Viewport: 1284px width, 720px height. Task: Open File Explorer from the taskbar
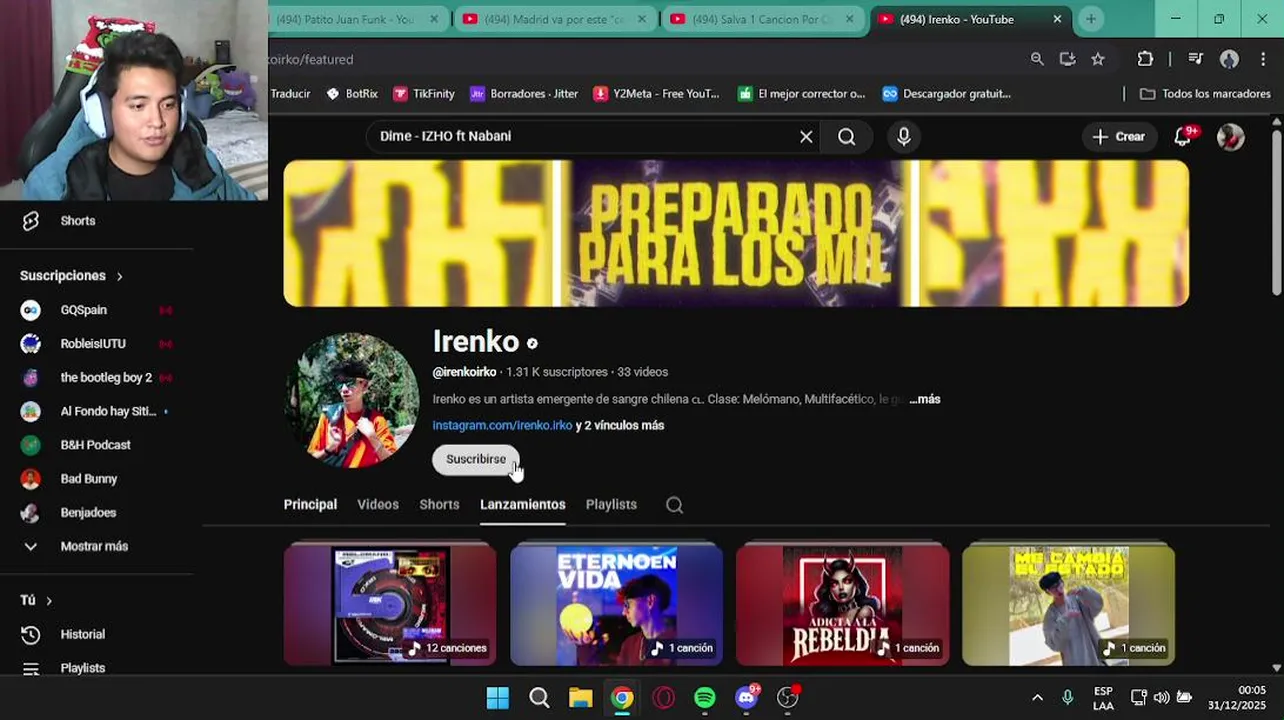click(581, 698)
